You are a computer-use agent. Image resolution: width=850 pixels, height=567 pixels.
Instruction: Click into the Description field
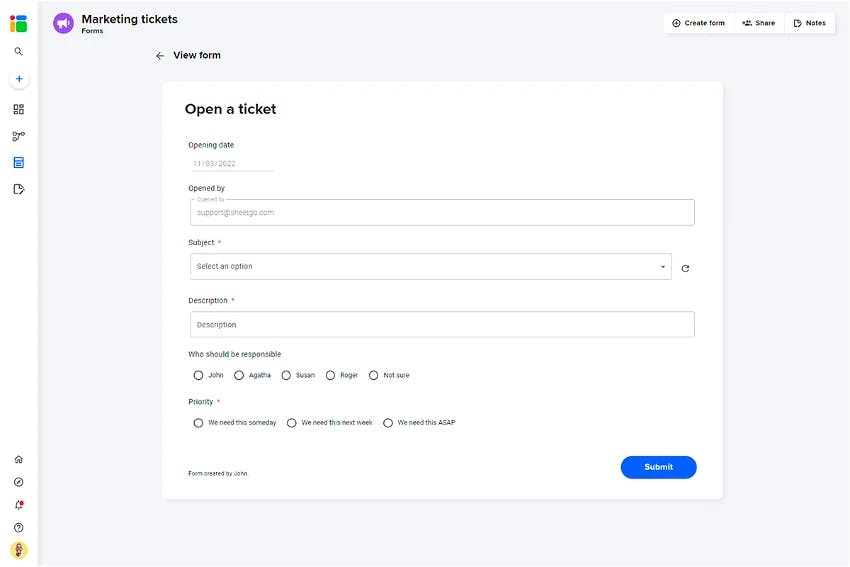click(442, 325)
